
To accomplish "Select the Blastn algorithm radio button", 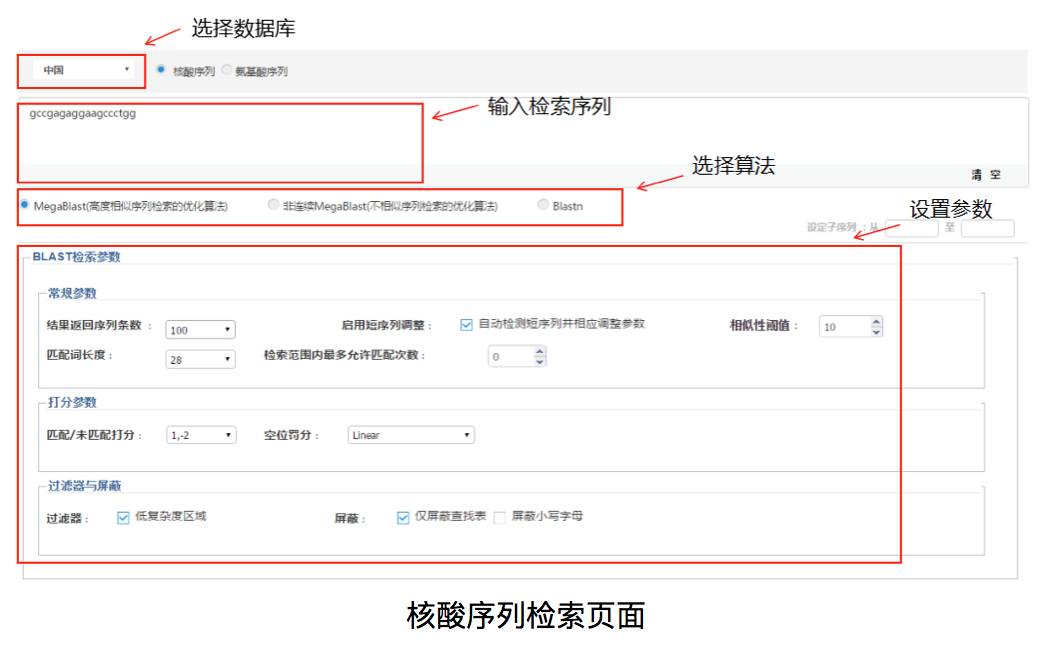I will 543,205.
